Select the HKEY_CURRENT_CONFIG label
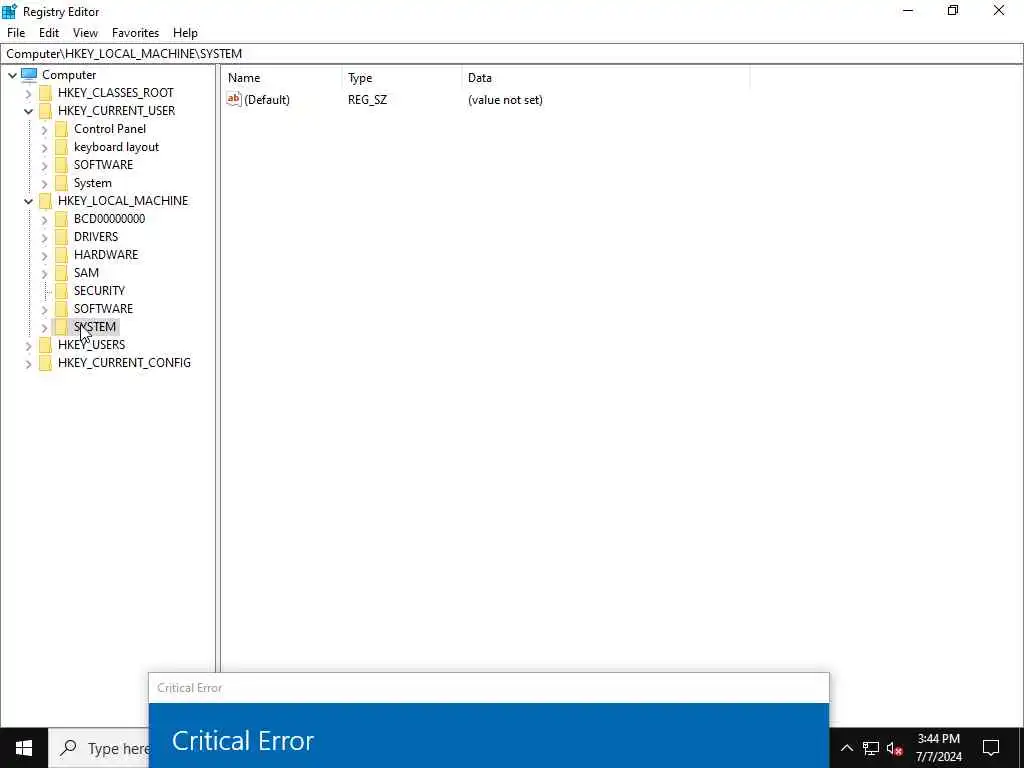 coord(124,362)
